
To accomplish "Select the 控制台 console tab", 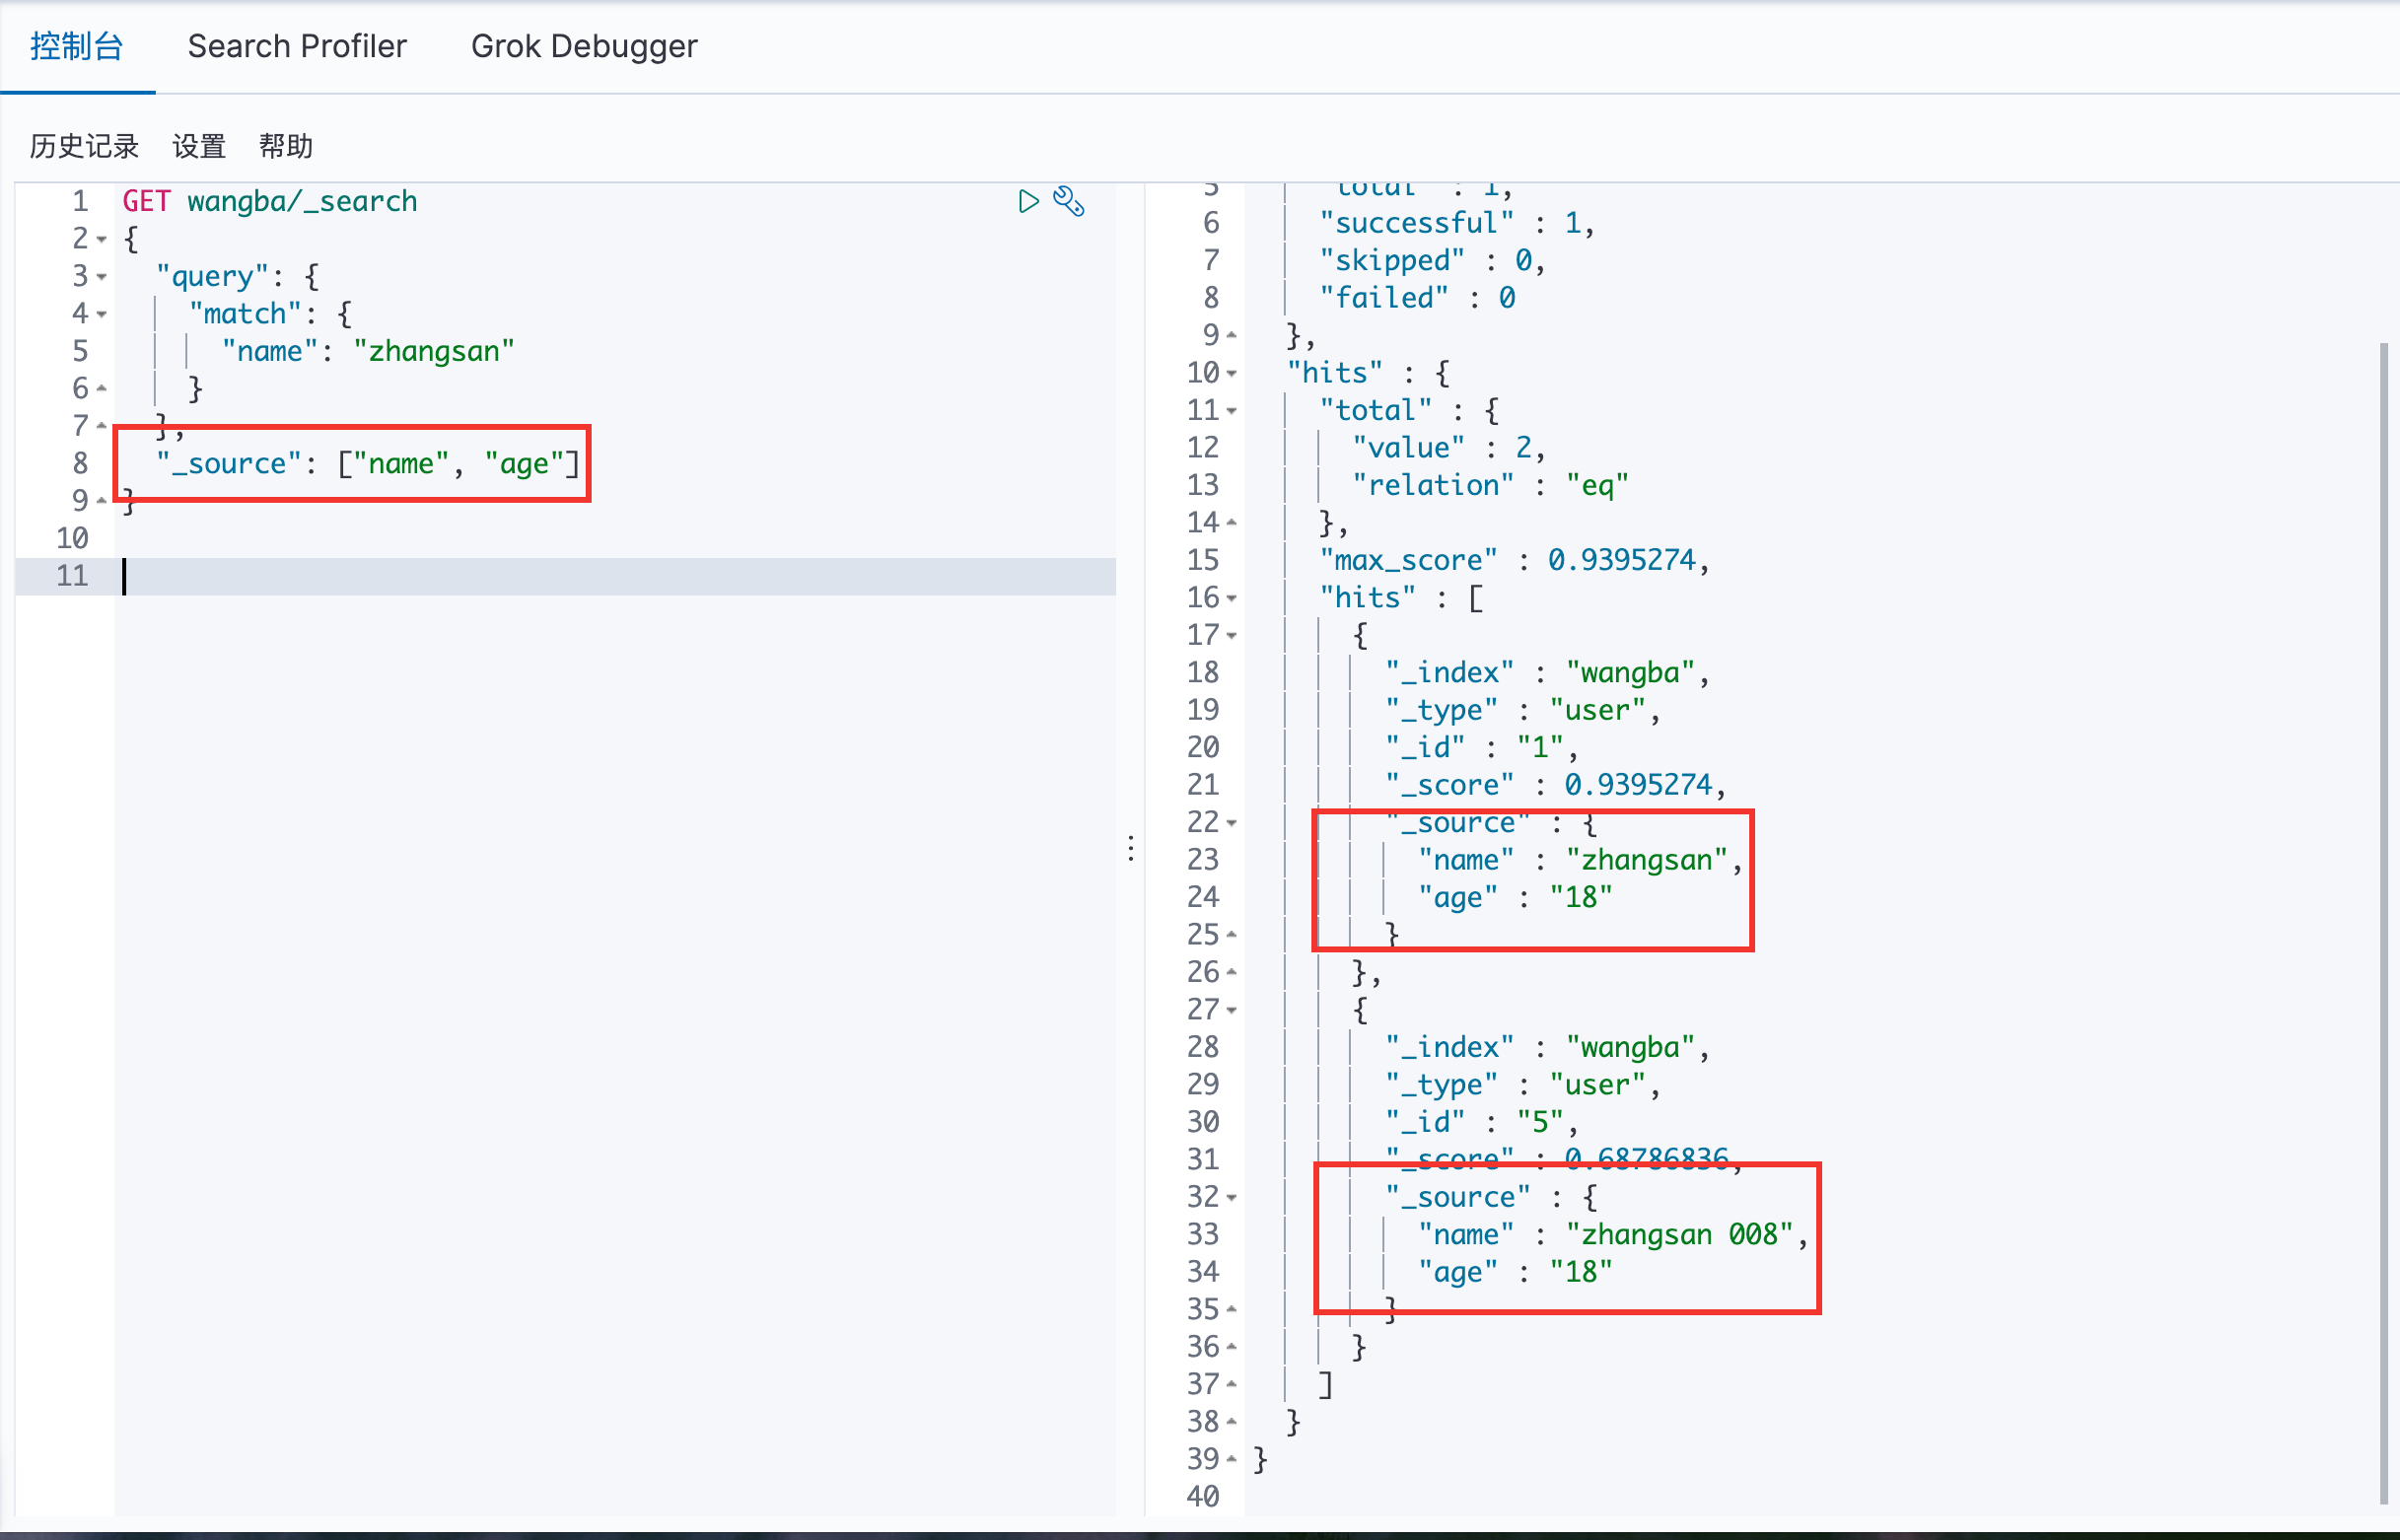I will [x=76, y=46].
